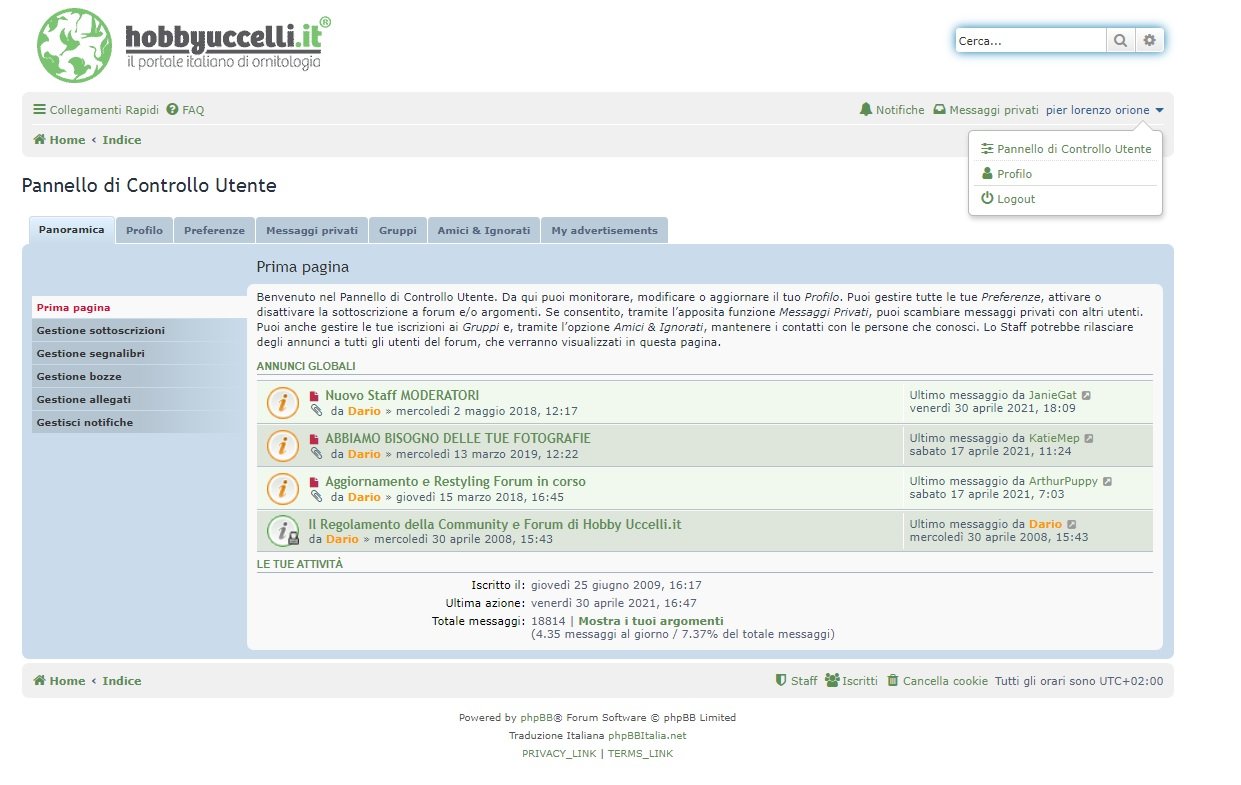Viewport: 1241px width, 785px height.
Task: Toggle the pier lorenzo orione user dropdown
Action: [x=1104, y=110]
